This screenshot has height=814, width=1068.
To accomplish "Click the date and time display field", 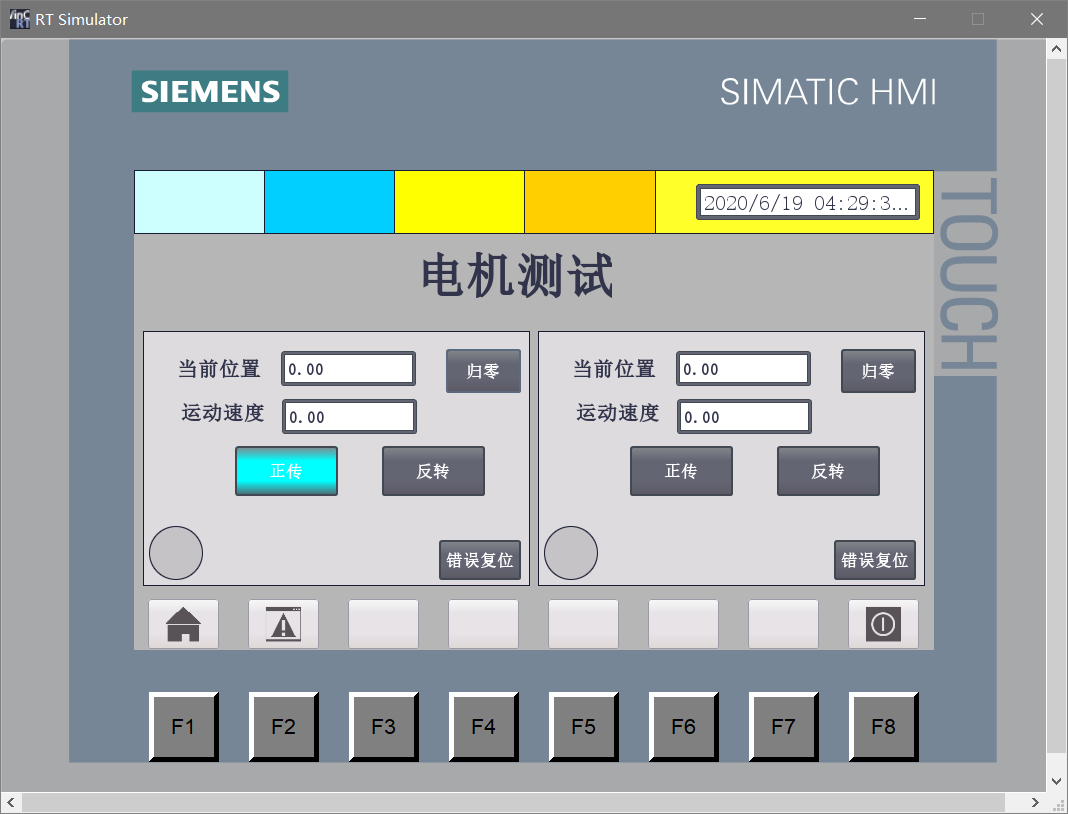I will 807,203.
